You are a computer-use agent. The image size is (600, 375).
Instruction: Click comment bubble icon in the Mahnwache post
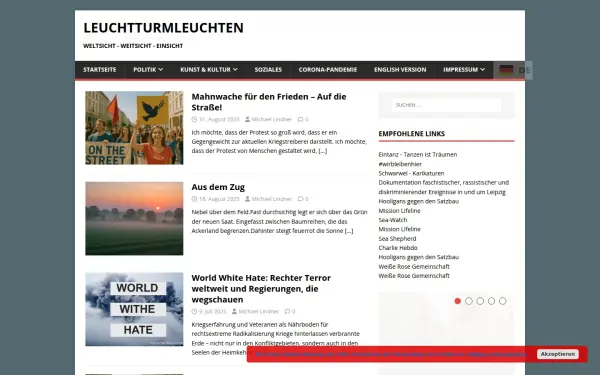300,119
